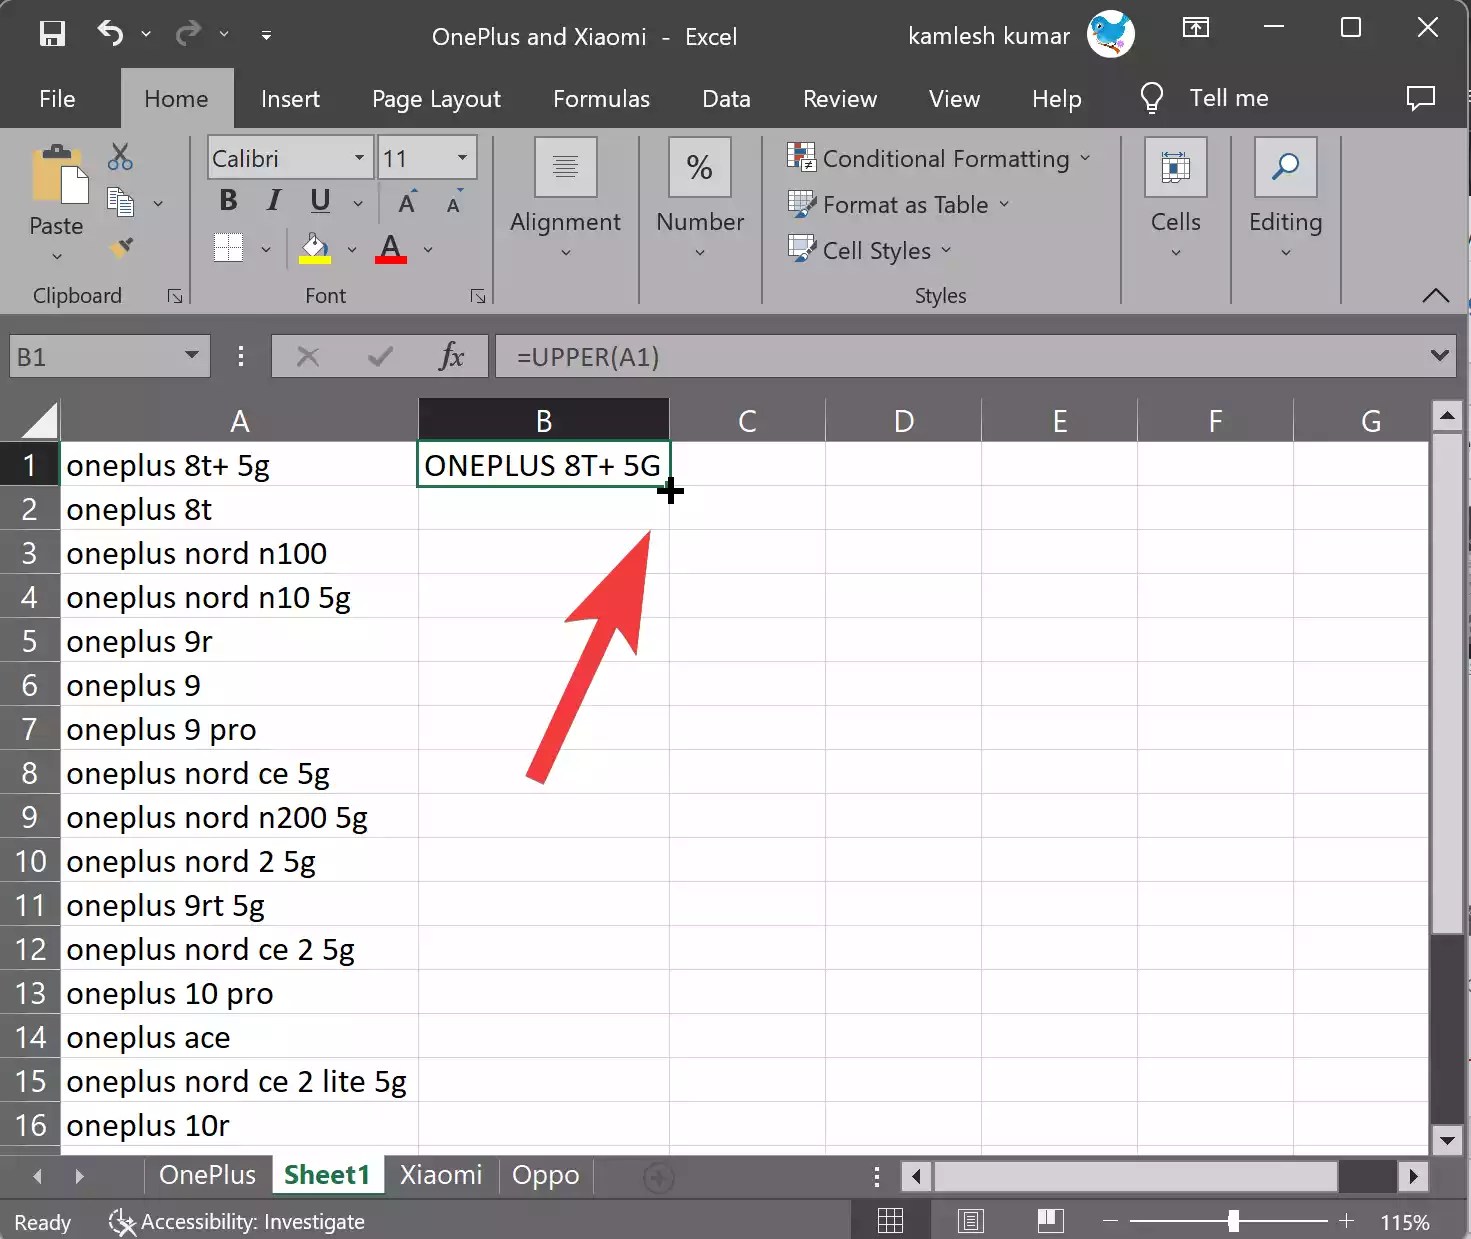Collapse the ribbon using the chevron
1471x1239 pixels.
(x=1436, y=296)
